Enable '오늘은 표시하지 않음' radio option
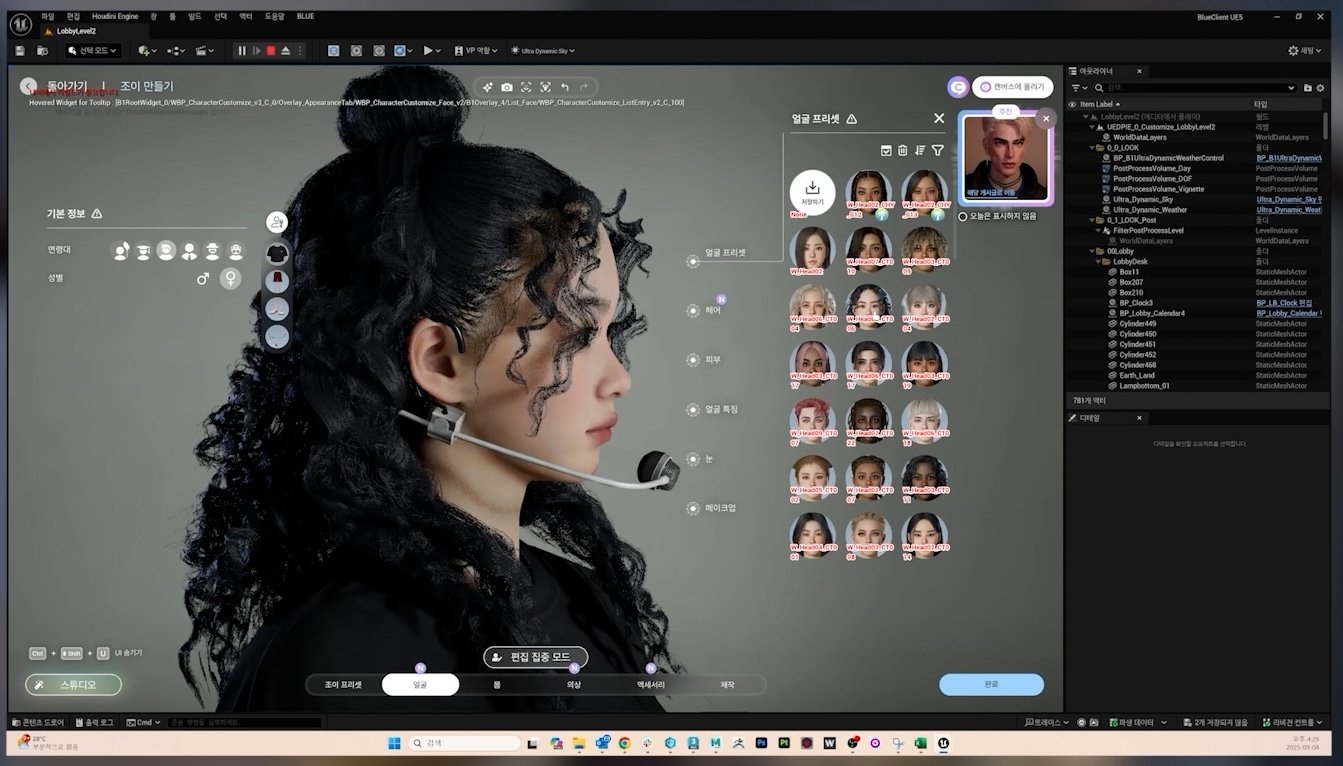This screenshot has width=1343, height=766. [x=963, y=216]
